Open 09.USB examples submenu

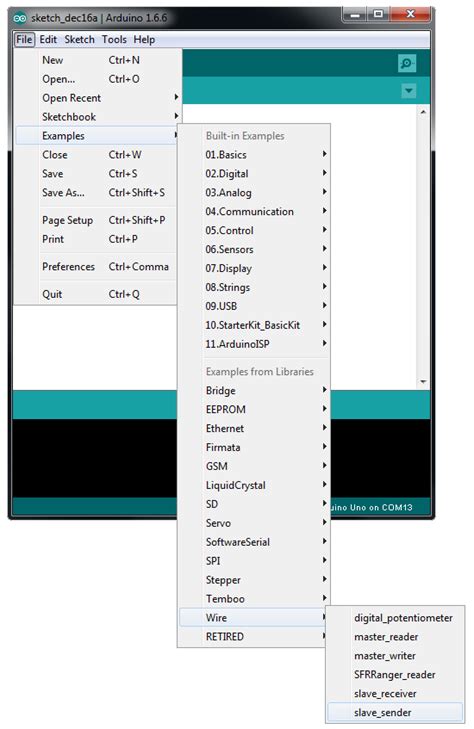point(254,306)
